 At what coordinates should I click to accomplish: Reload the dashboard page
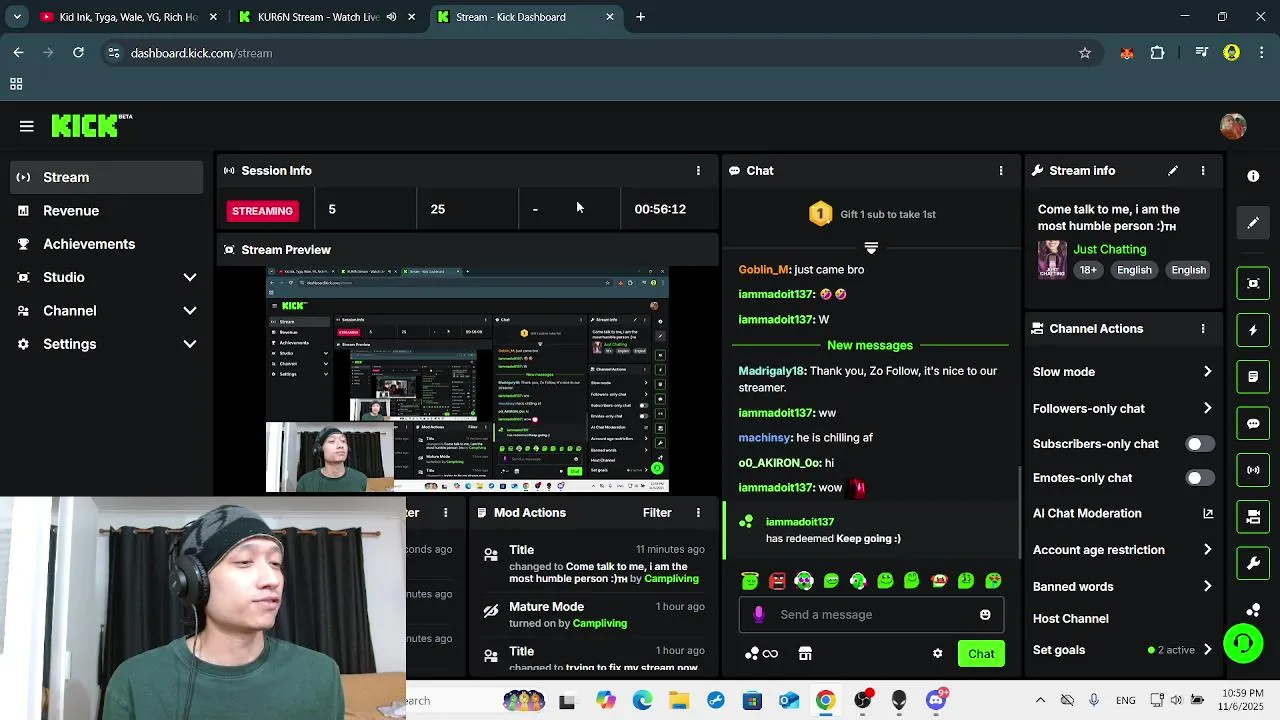[x=78, y=53]
